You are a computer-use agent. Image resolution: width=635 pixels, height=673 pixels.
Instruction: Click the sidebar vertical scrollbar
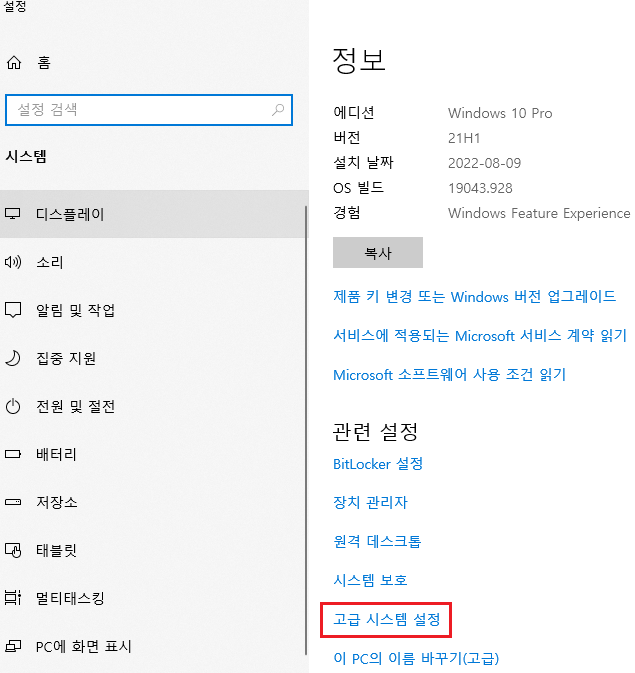pyautogui.click(x=306, y=430)
